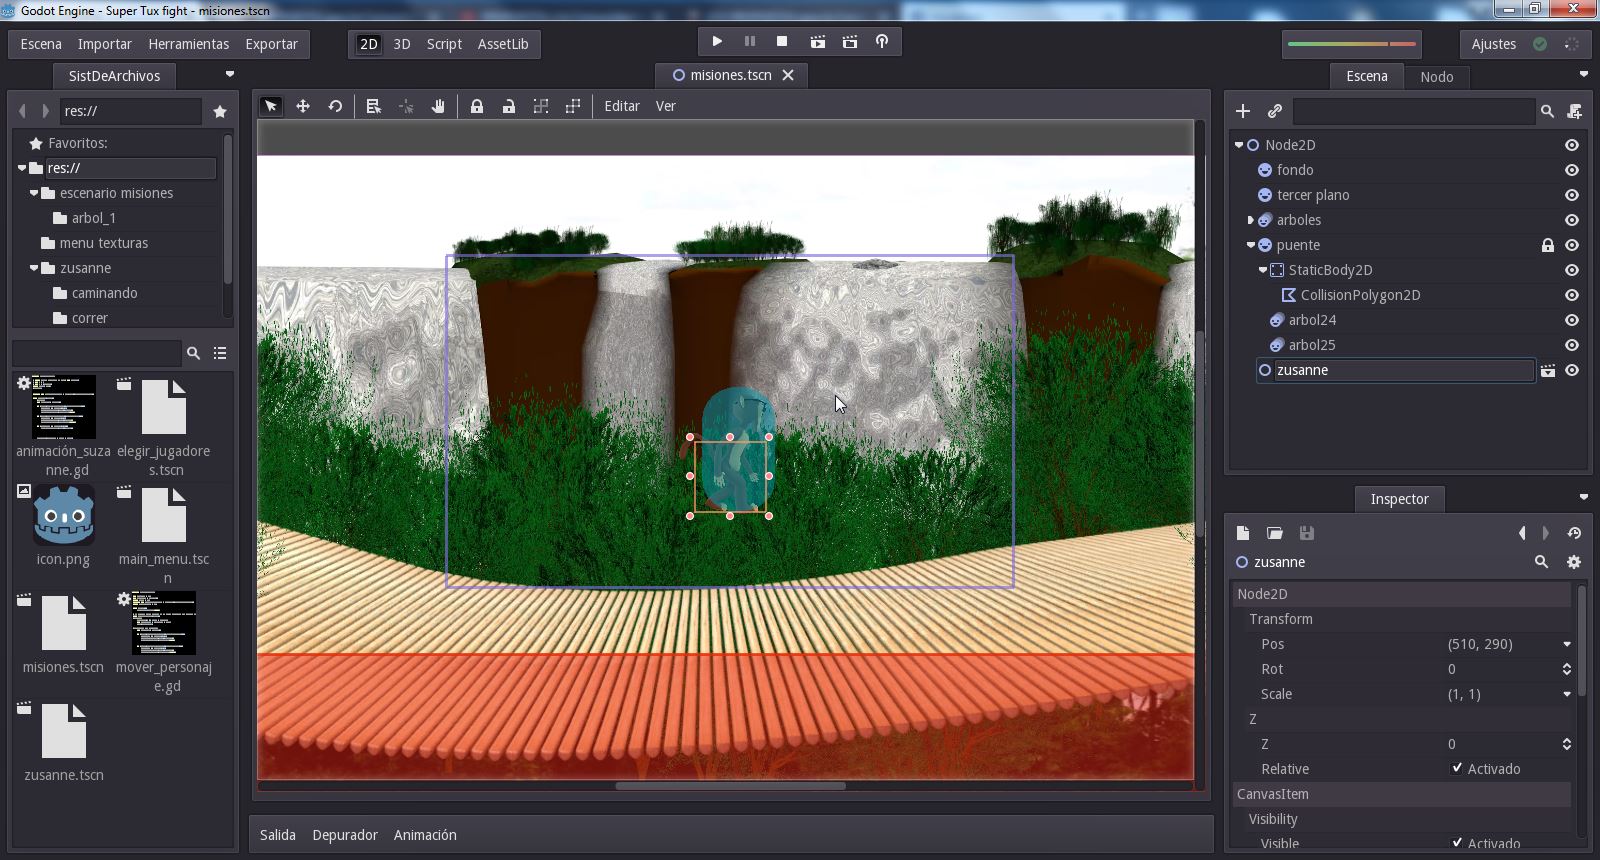Create a new resource in Inspector
Image resolution: width=1600 pixels, height=860 pixels.
(1243, 533)
